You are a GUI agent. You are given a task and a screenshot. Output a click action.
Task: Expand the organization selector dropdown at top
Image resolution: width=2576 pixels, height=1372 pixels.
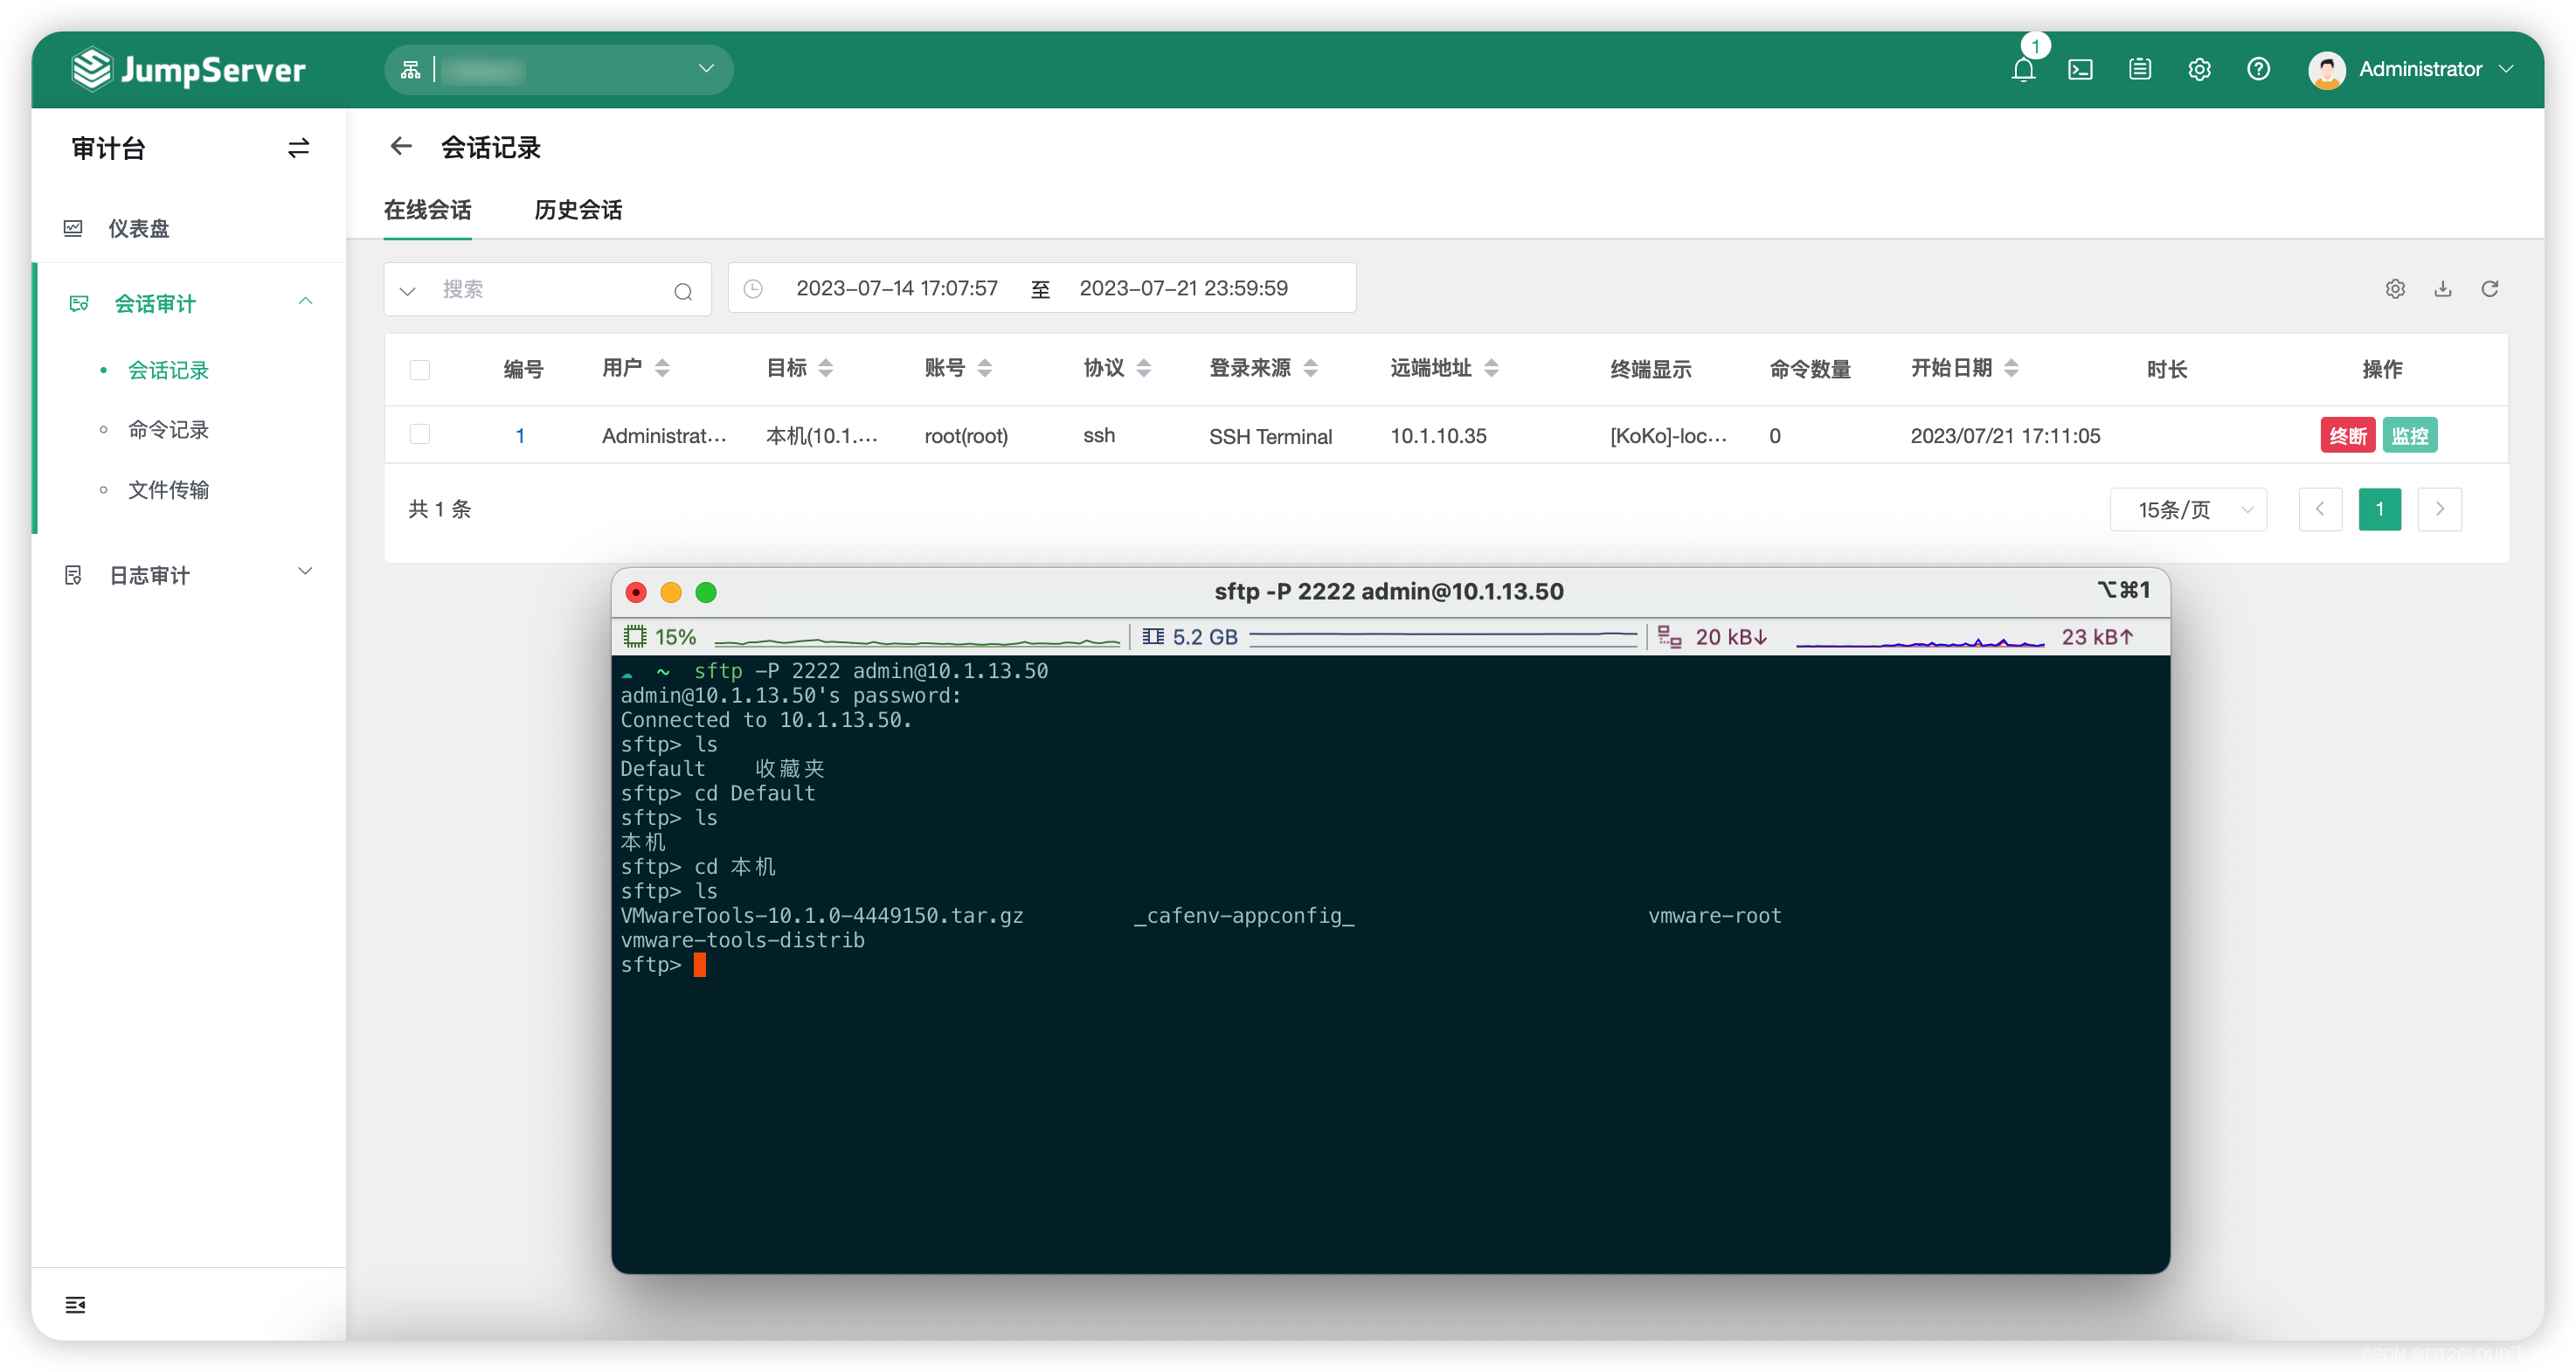706,69
